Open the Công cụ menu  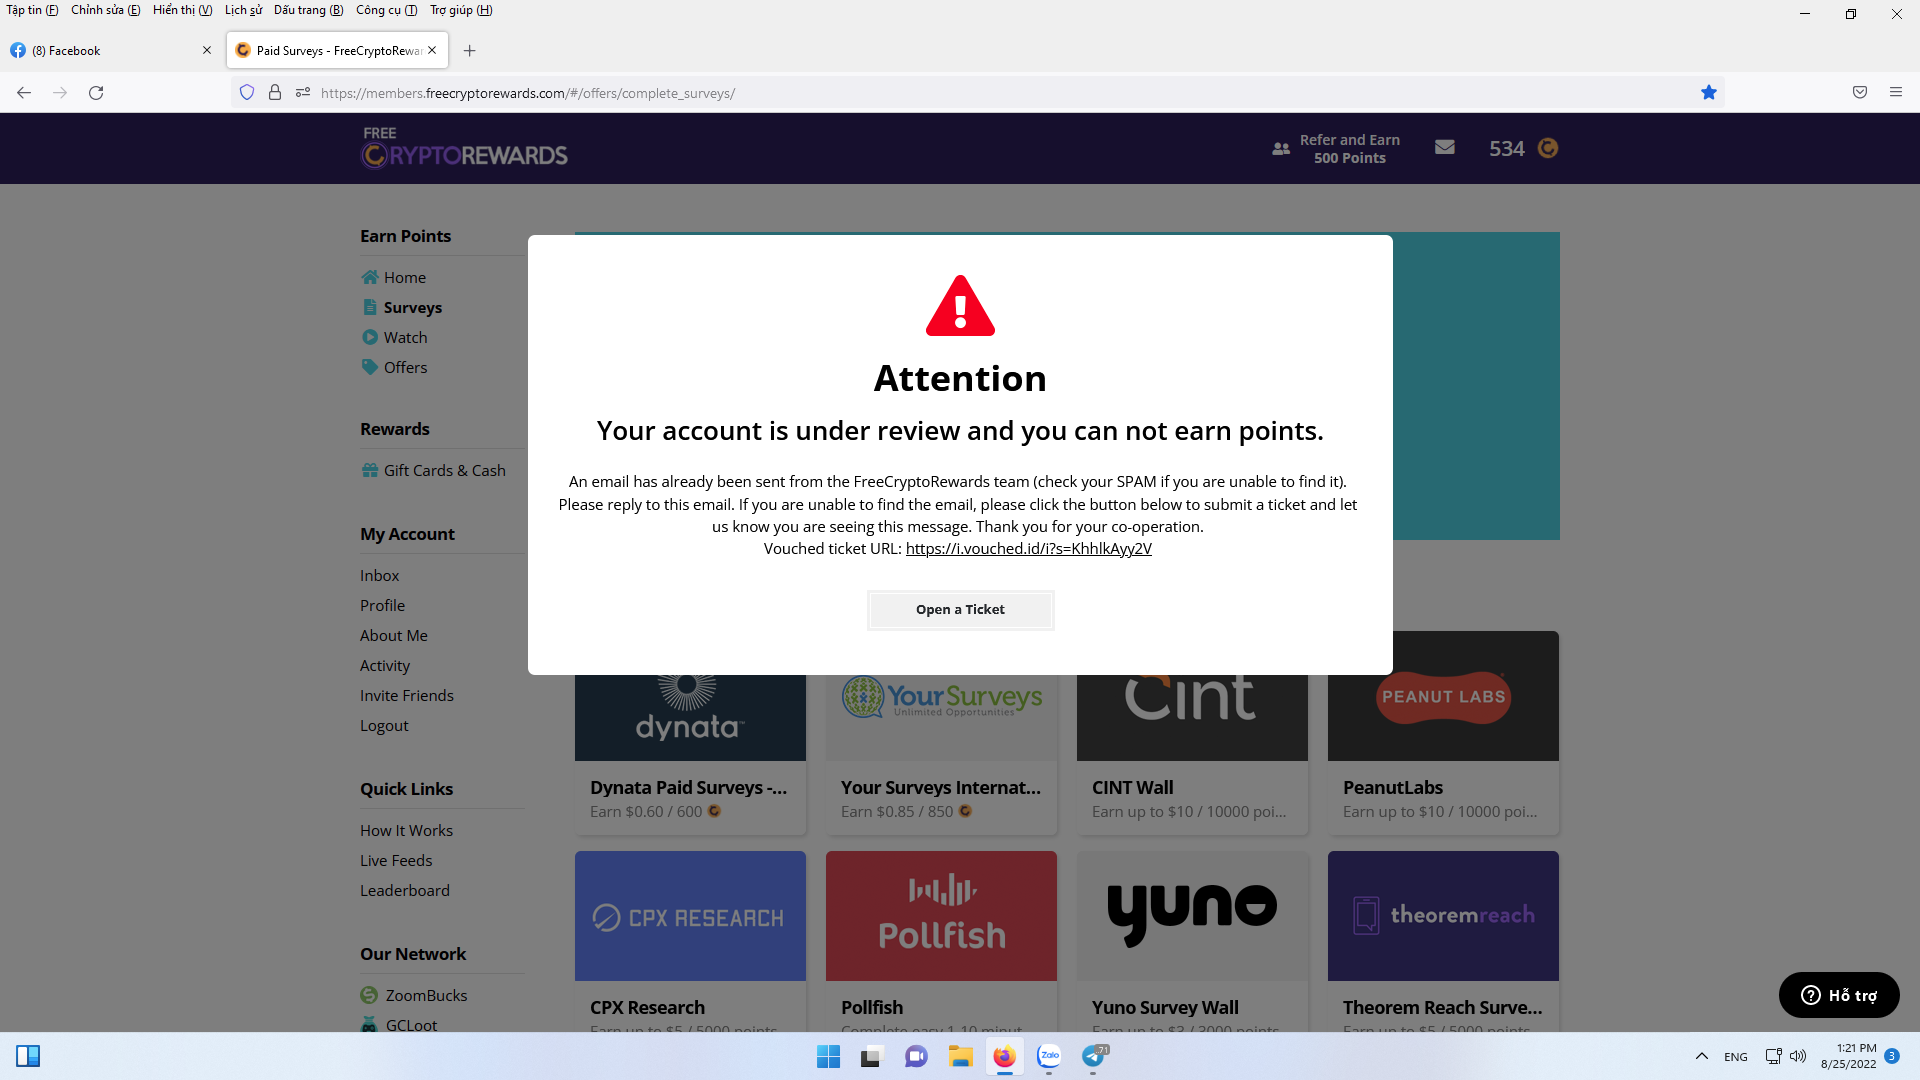coord(386,10)
